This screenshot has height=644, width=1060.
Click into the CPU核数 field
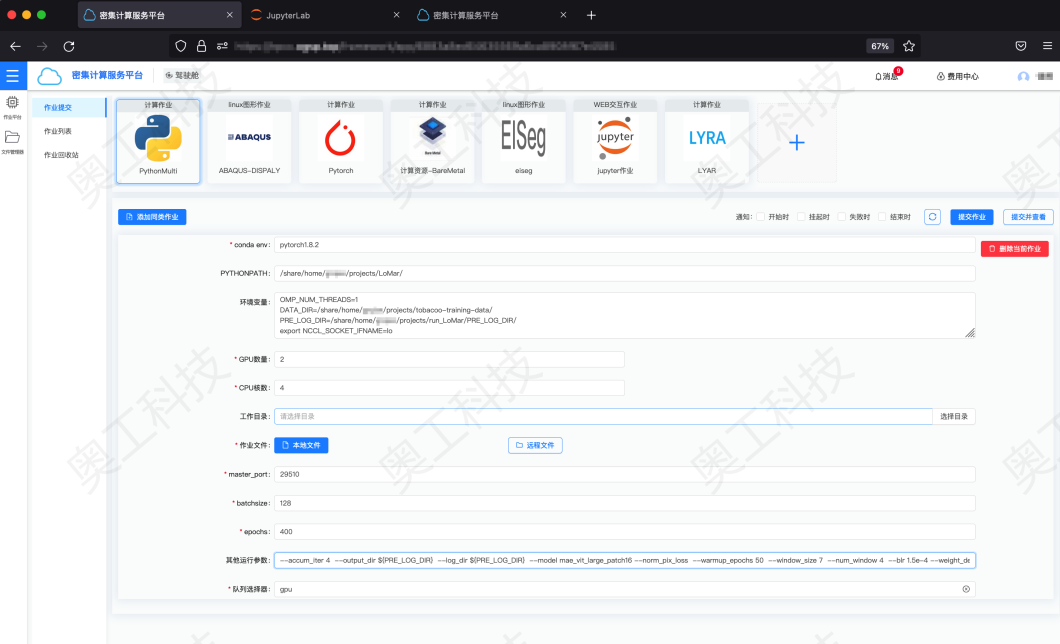coord(450,388)
